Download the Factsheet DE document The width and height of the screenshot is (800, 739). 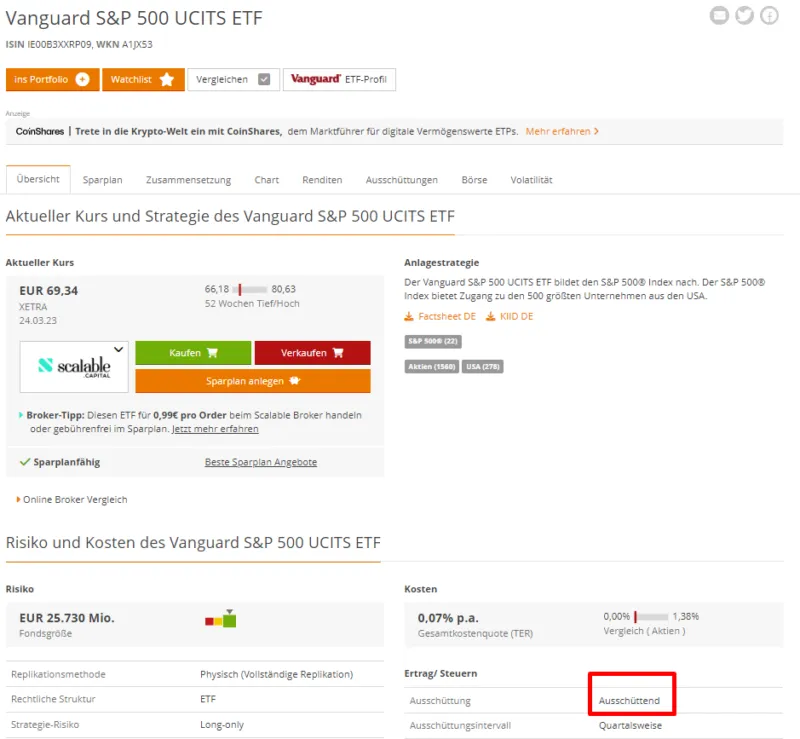point(440,317)
